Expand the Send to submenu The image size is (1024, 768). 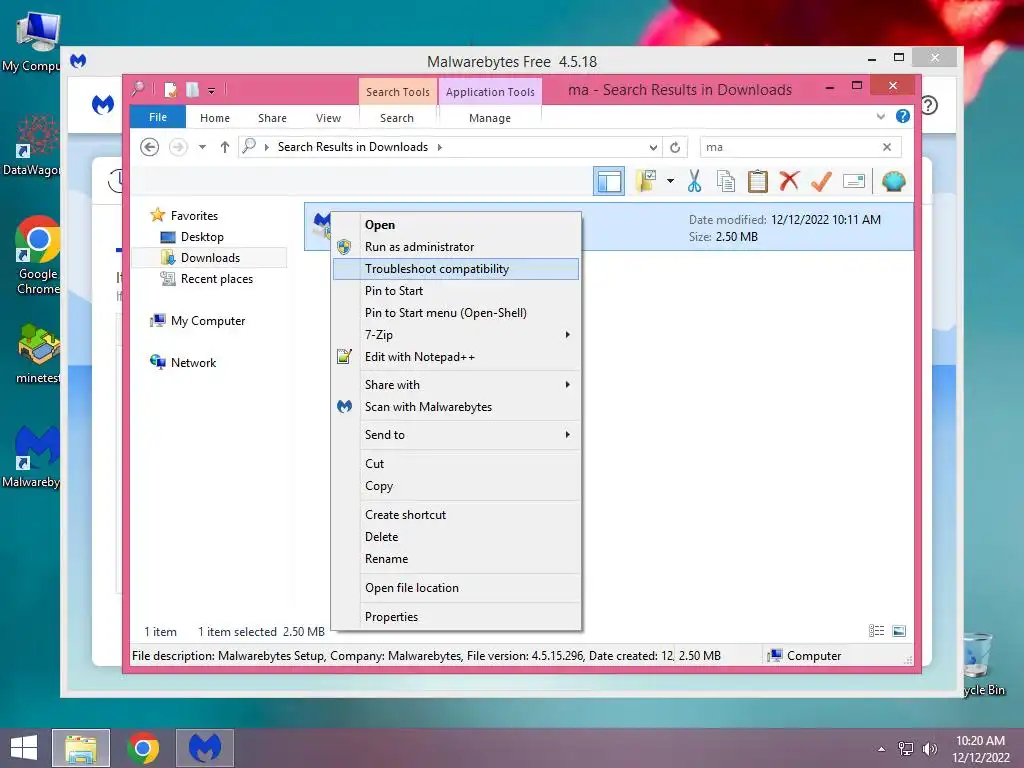tap(456, 435)
